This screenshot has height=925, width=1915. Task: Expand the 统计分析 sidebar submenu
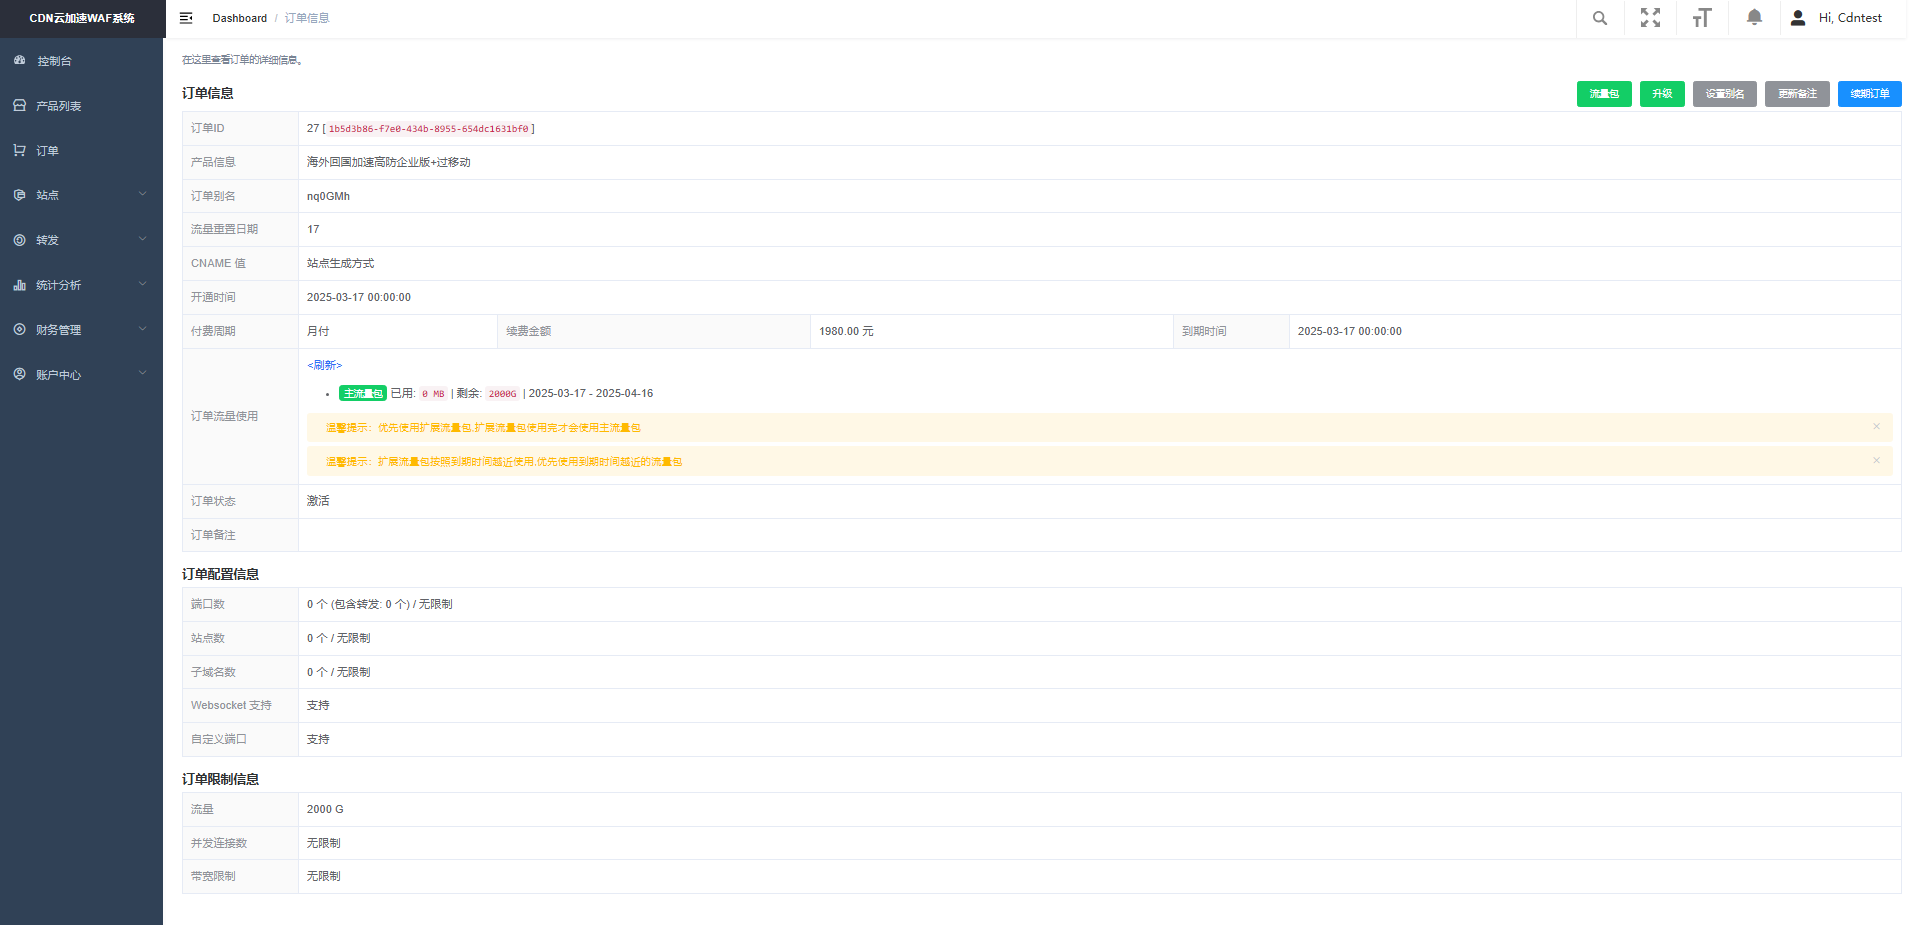click(80, 285)
